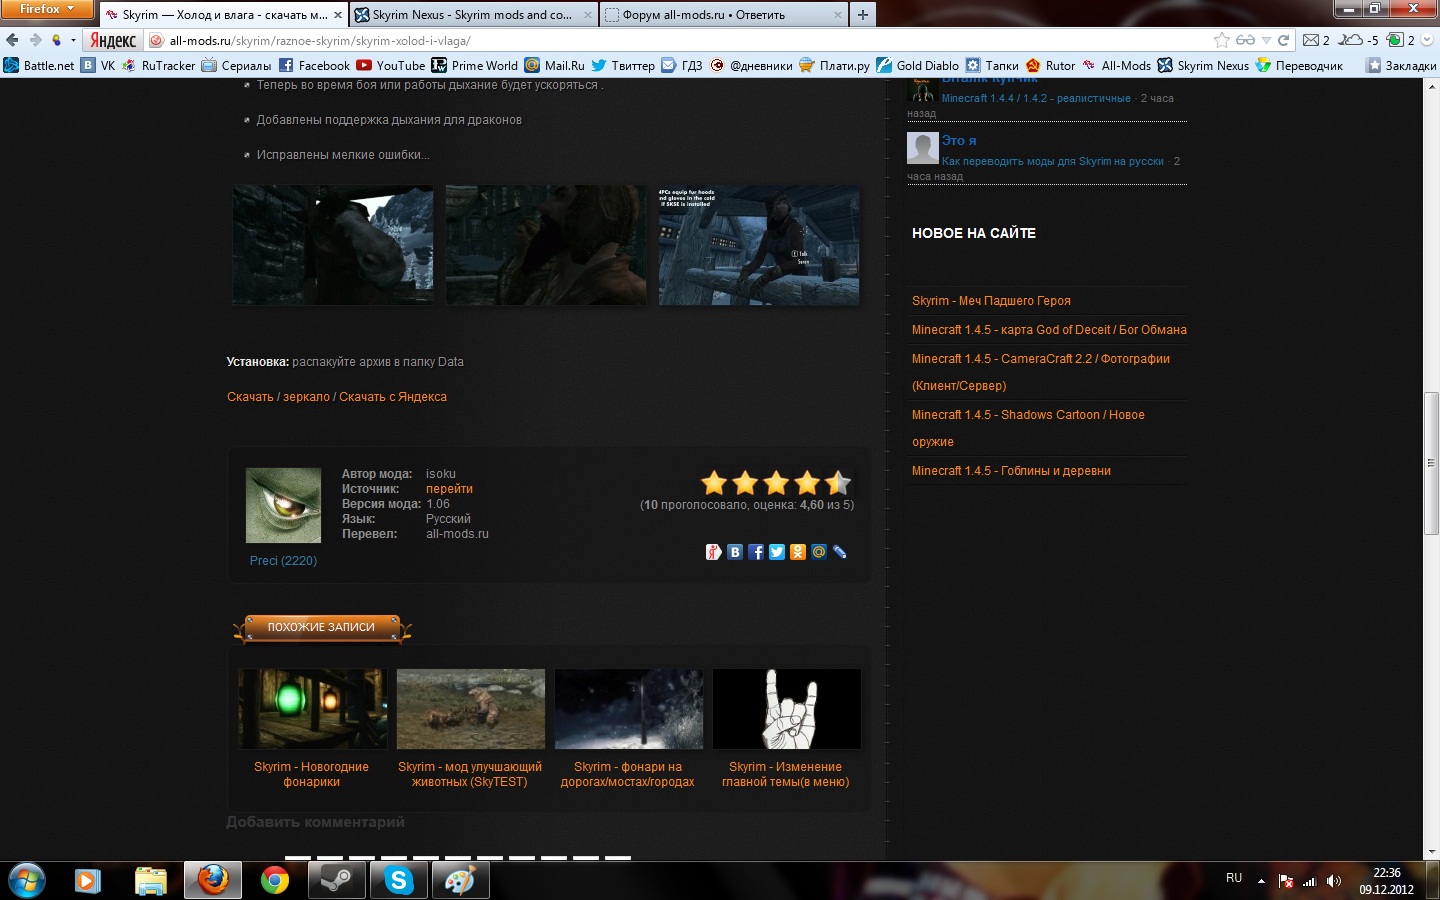Share the mod on VKontakte icon

tap(735, 552)
